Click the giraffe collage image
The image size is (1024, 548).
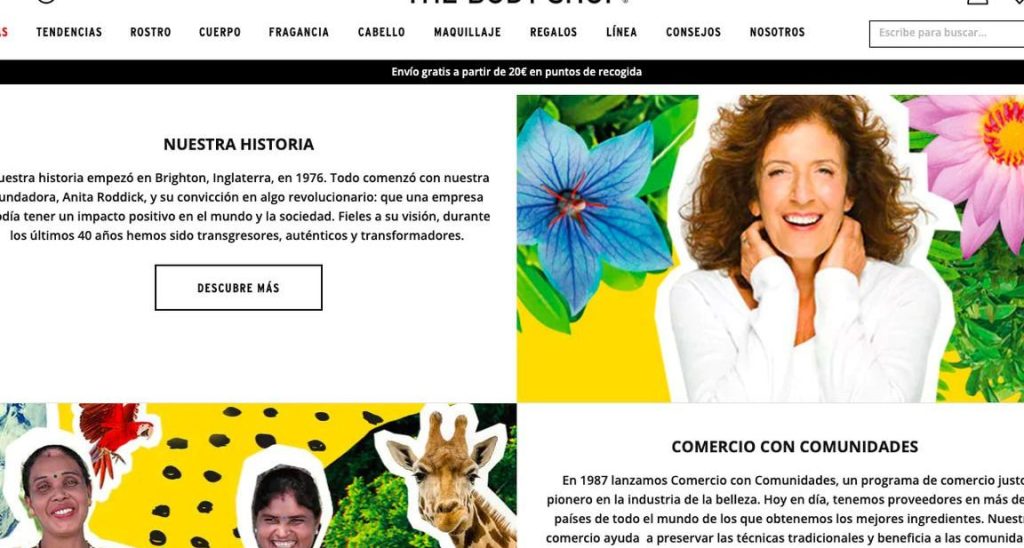pos(258,475)
